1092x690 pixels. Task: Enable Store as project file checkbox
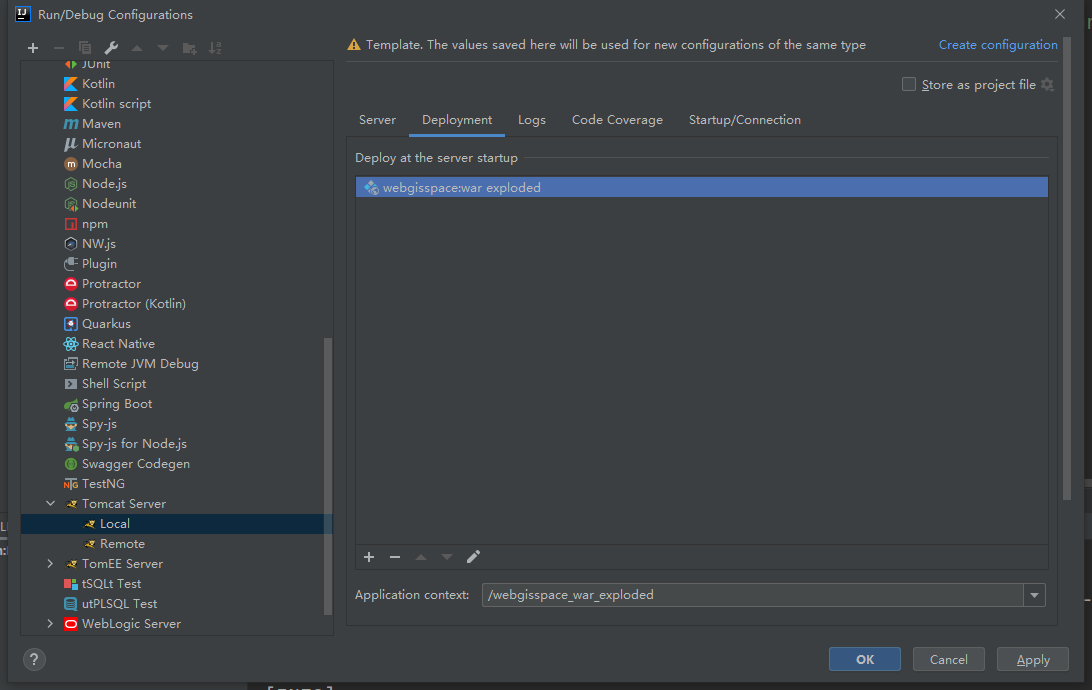click(x=909, y=84)
